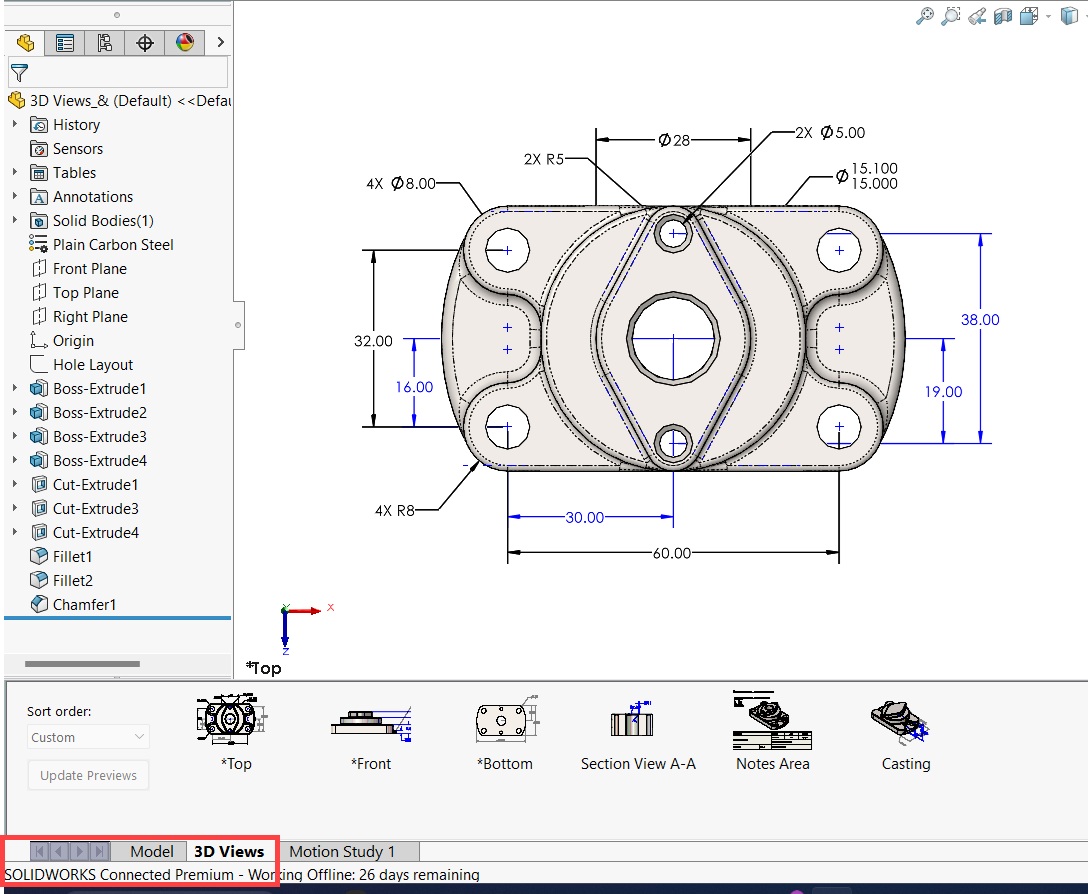1088x894 pixels.
Task: Open the PropertyManager tab icon
Action: (65, 43)
